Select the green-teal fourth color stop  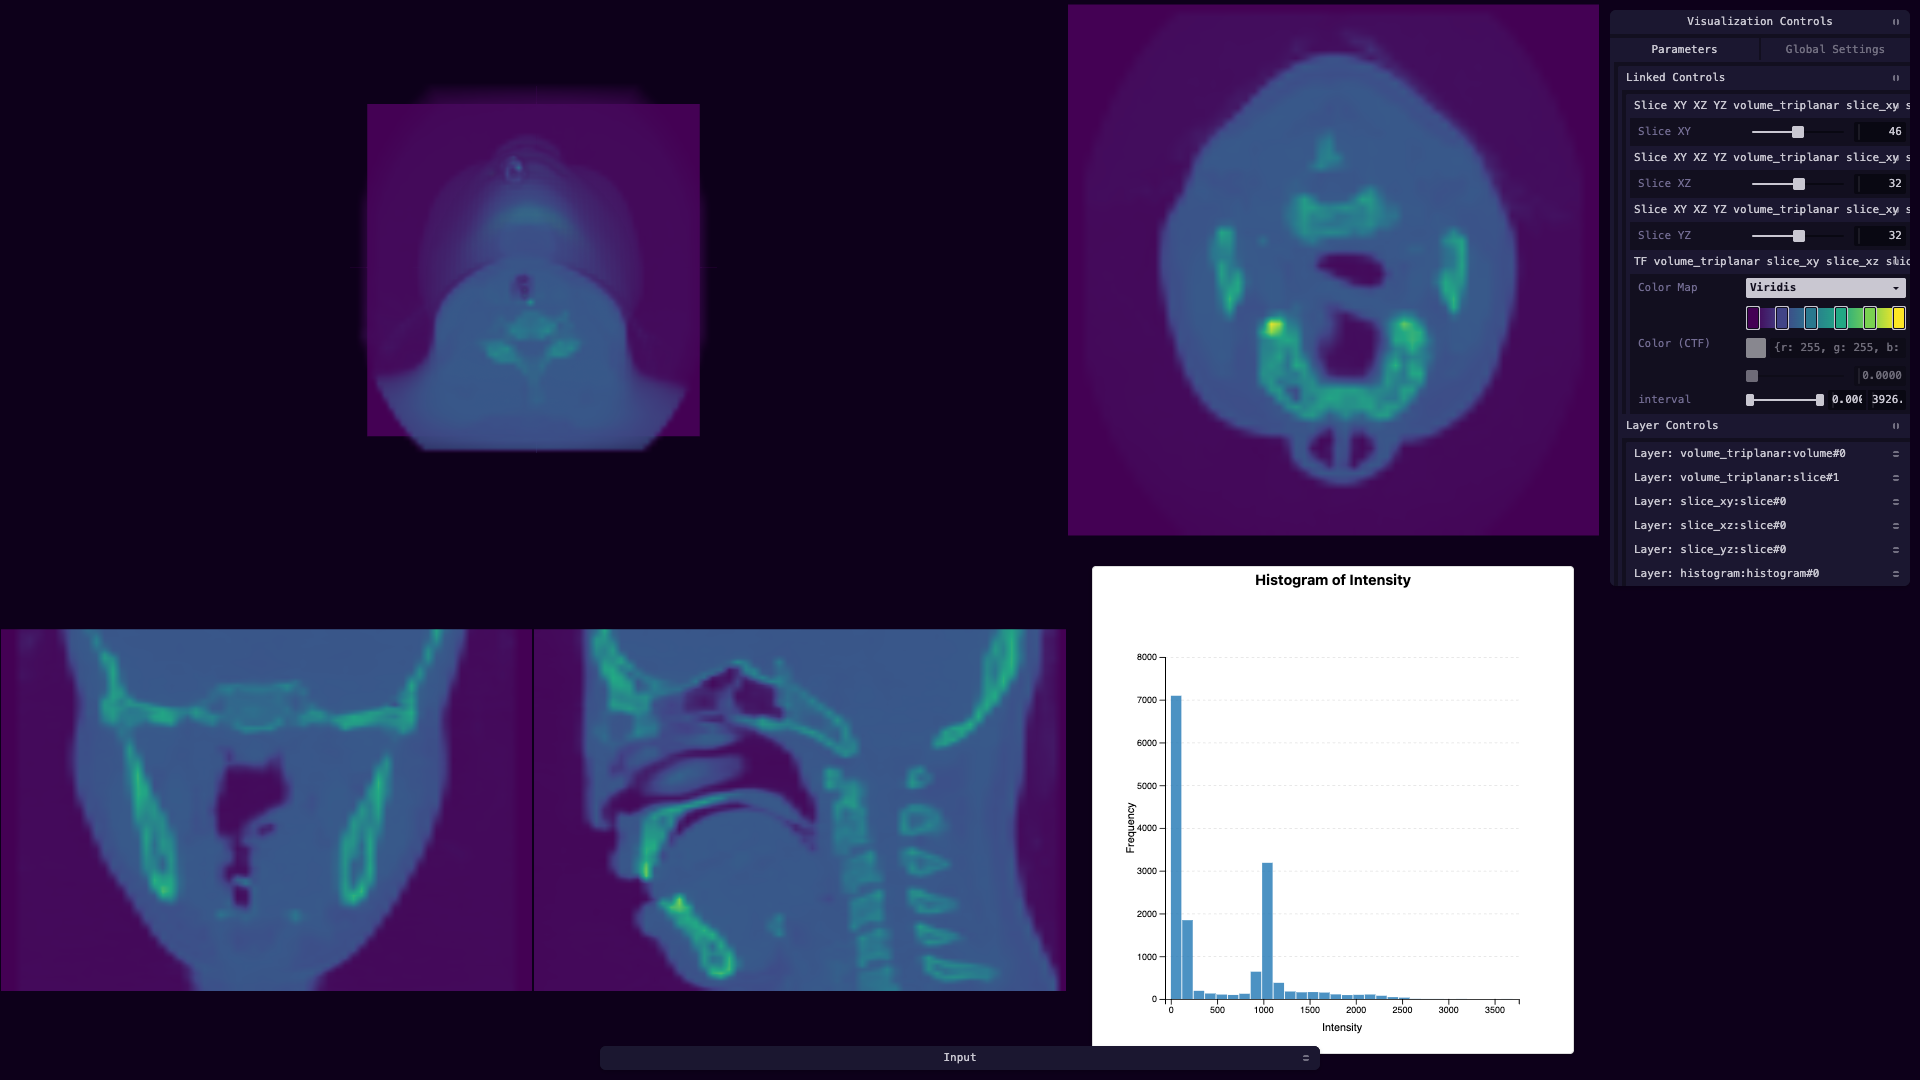click(1840, 318)
